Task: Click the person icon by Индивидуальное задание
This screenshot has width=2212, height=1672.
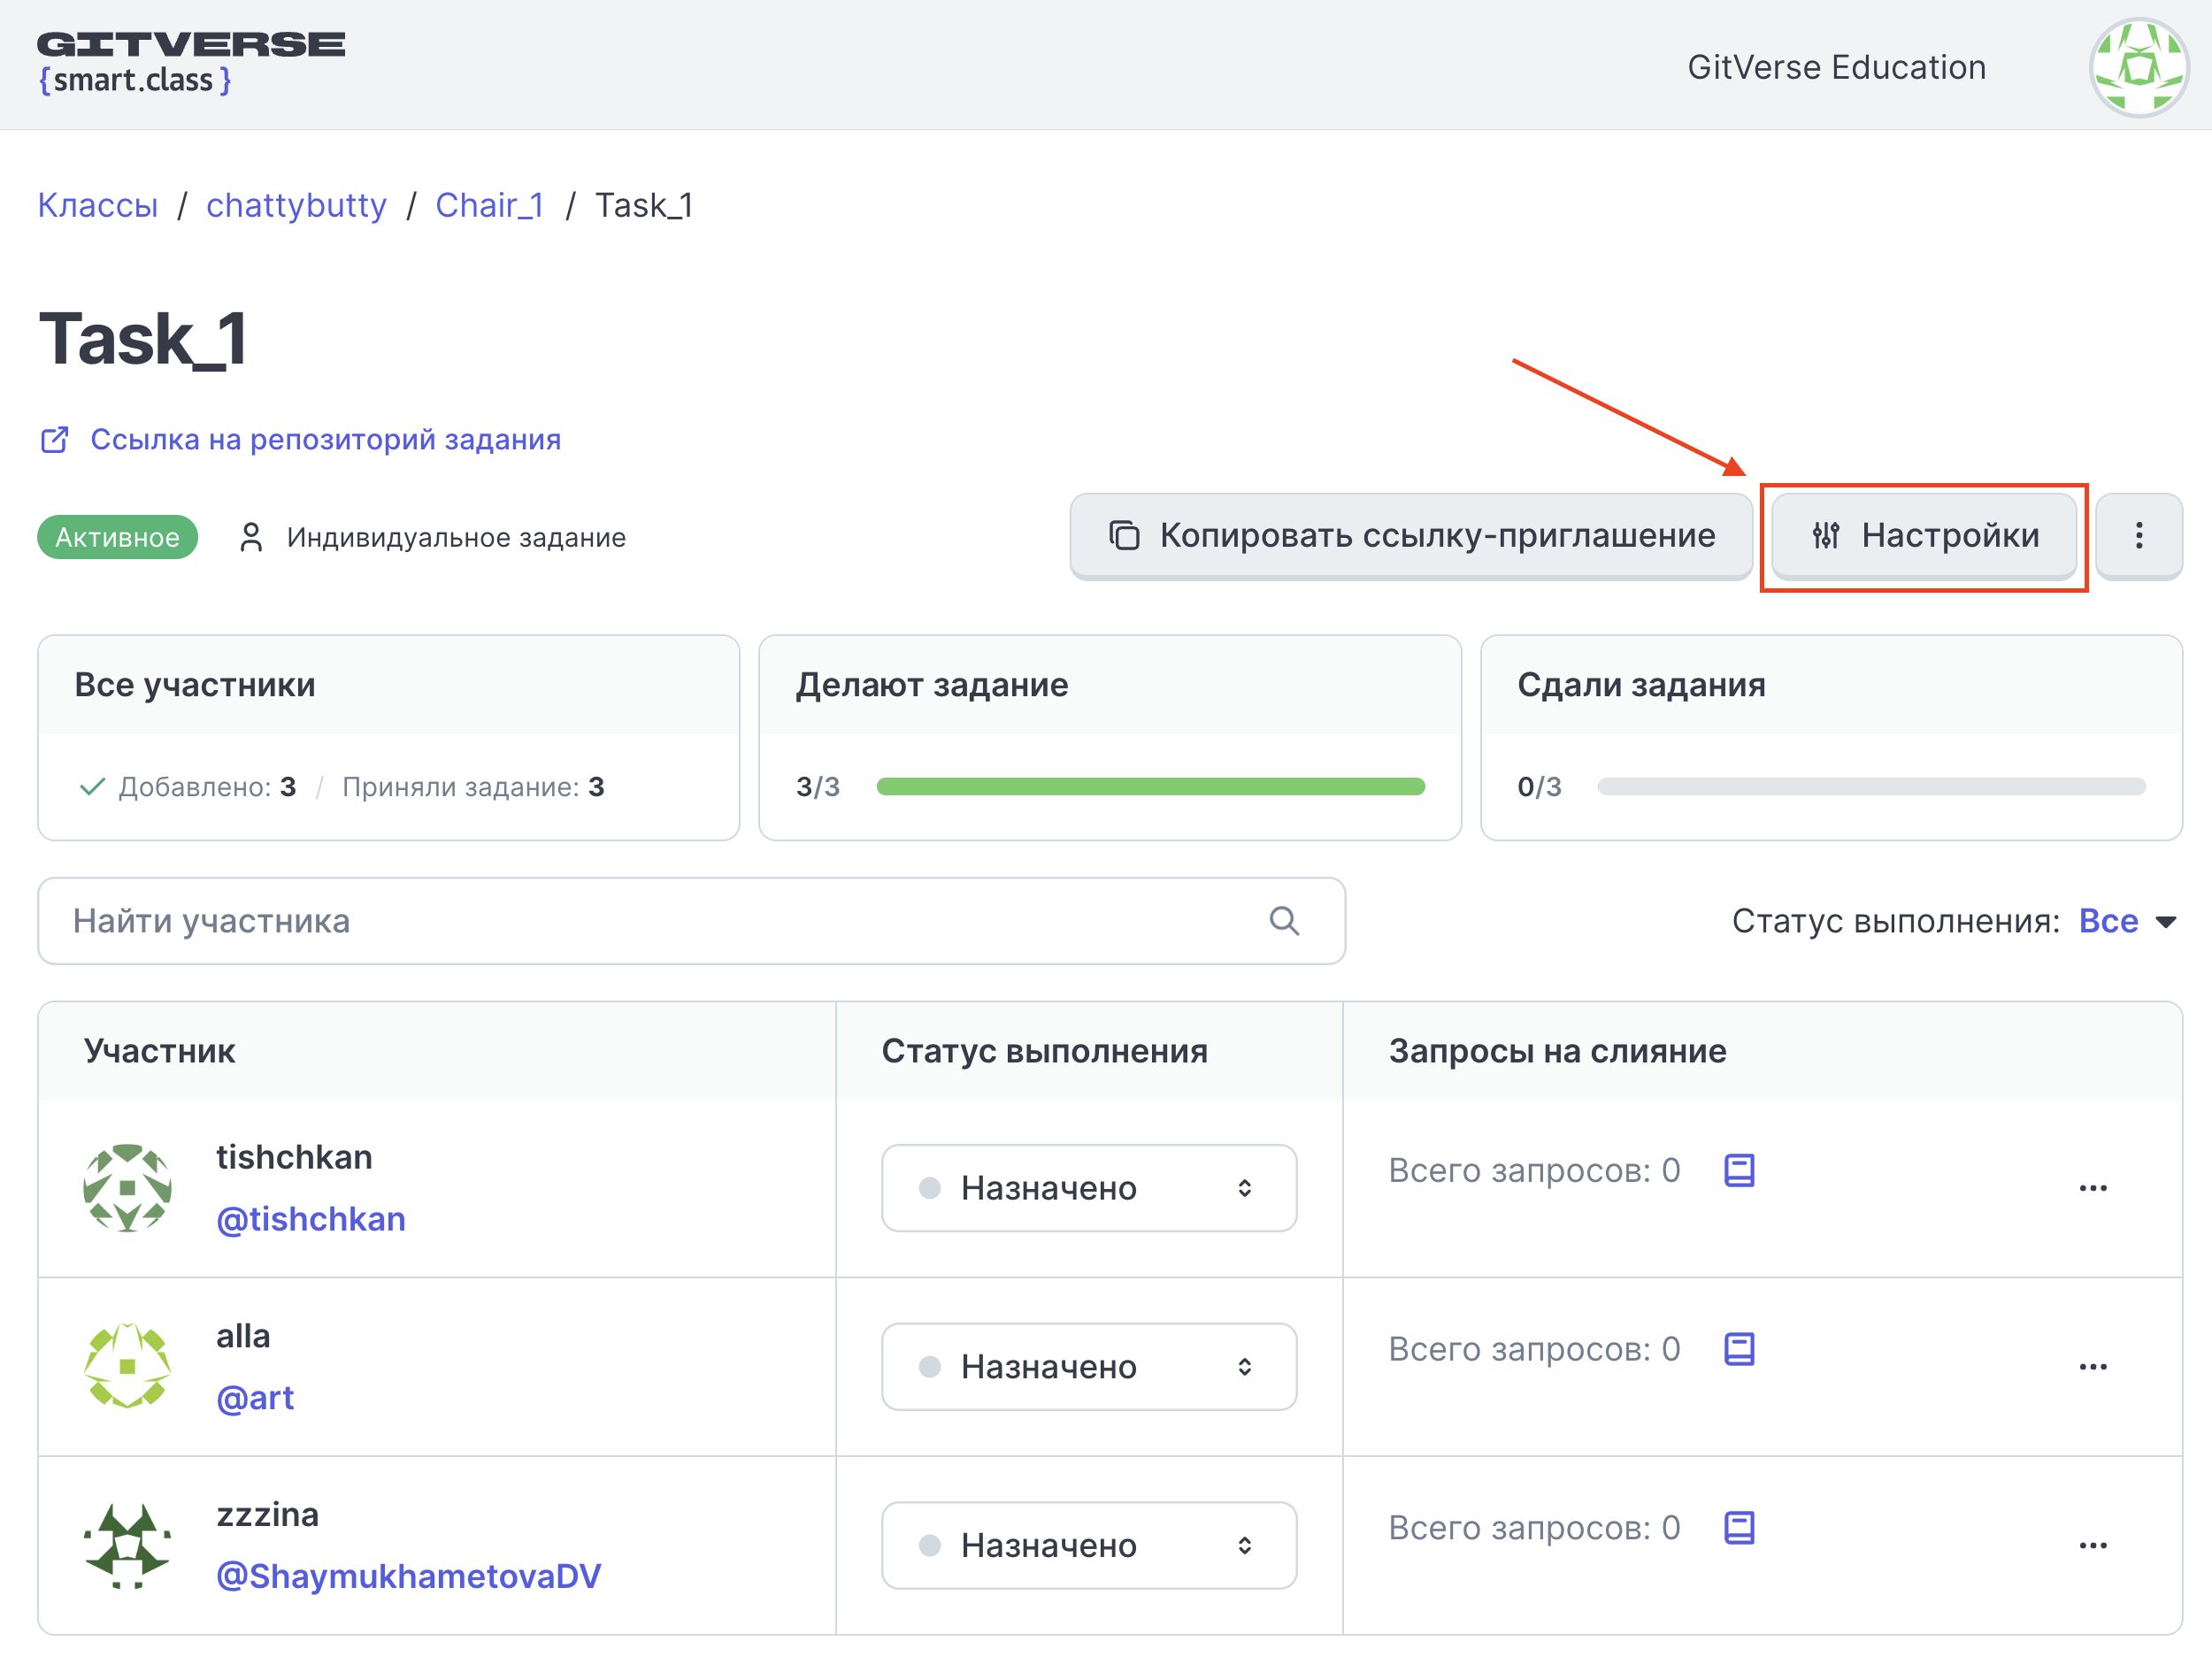Action: point(251,538)
